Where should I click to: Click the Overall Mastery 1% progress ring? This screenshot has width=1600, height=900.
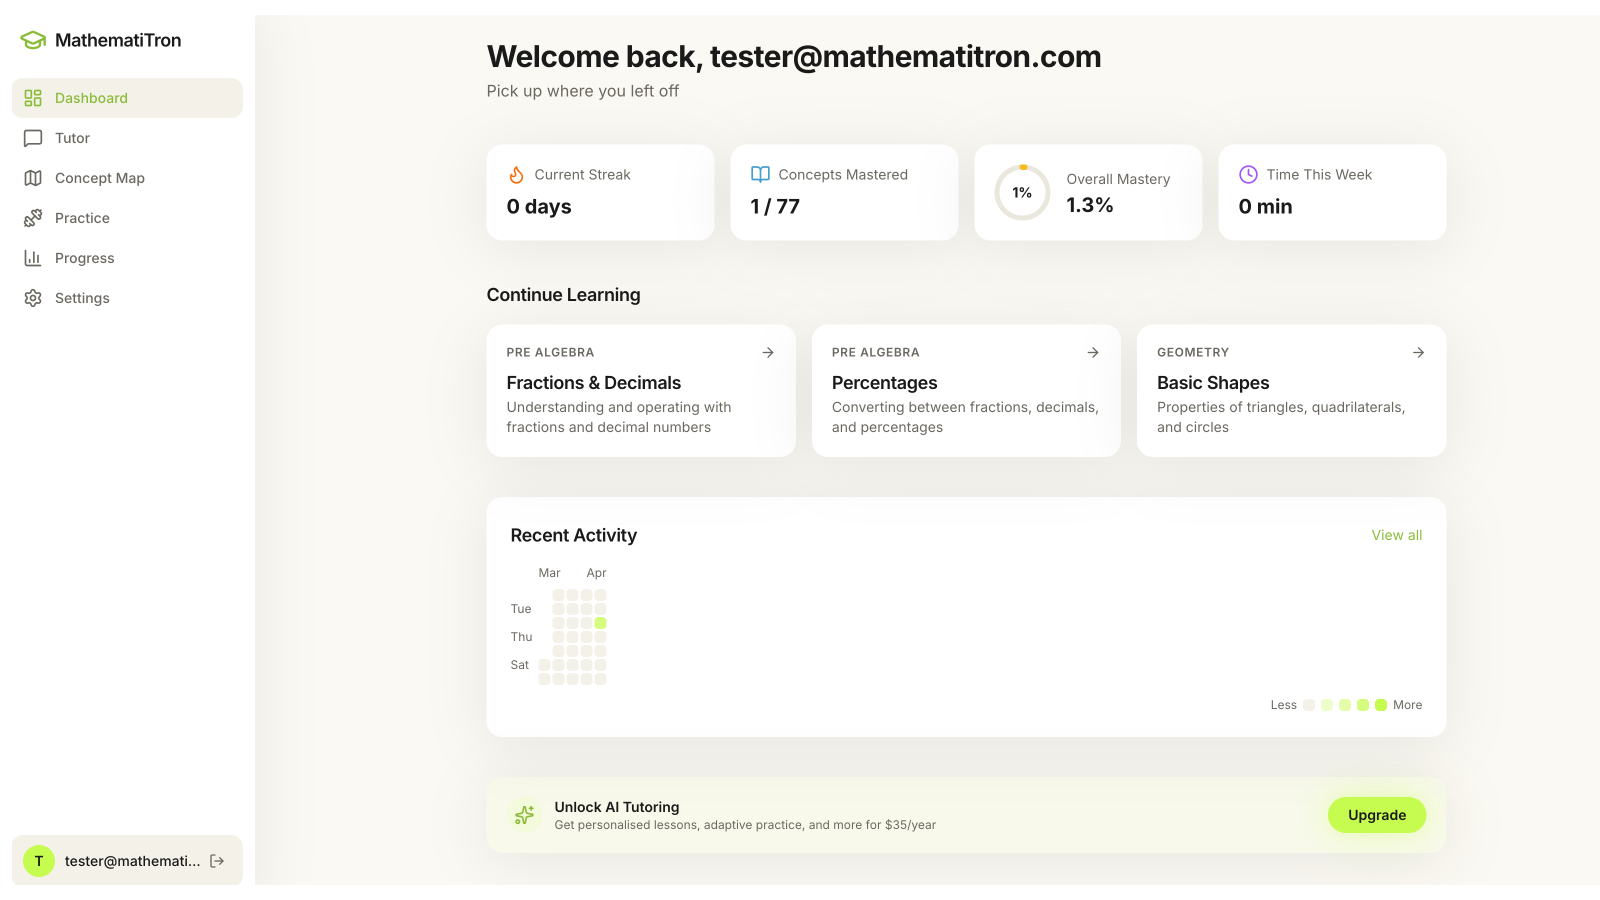[1022, 192]
